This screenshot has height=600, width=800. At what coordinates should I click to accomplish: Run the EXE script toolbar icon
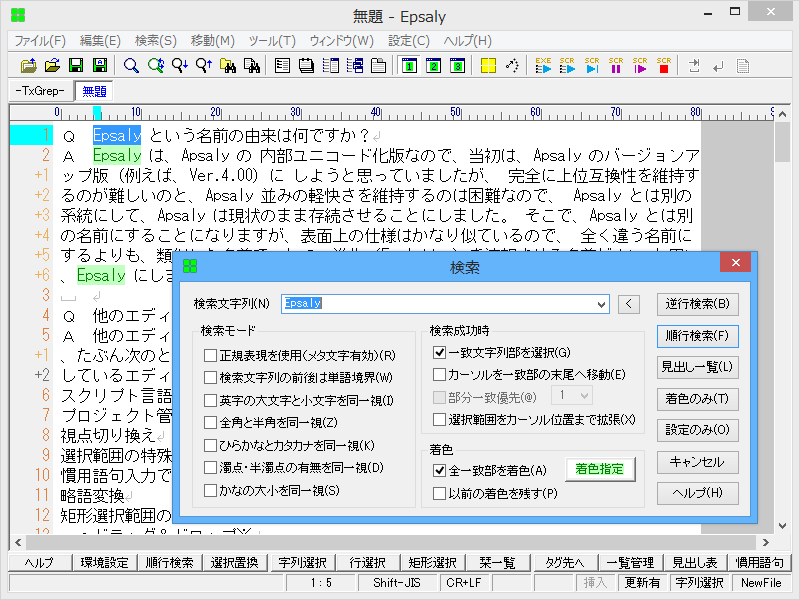(543, 65)
